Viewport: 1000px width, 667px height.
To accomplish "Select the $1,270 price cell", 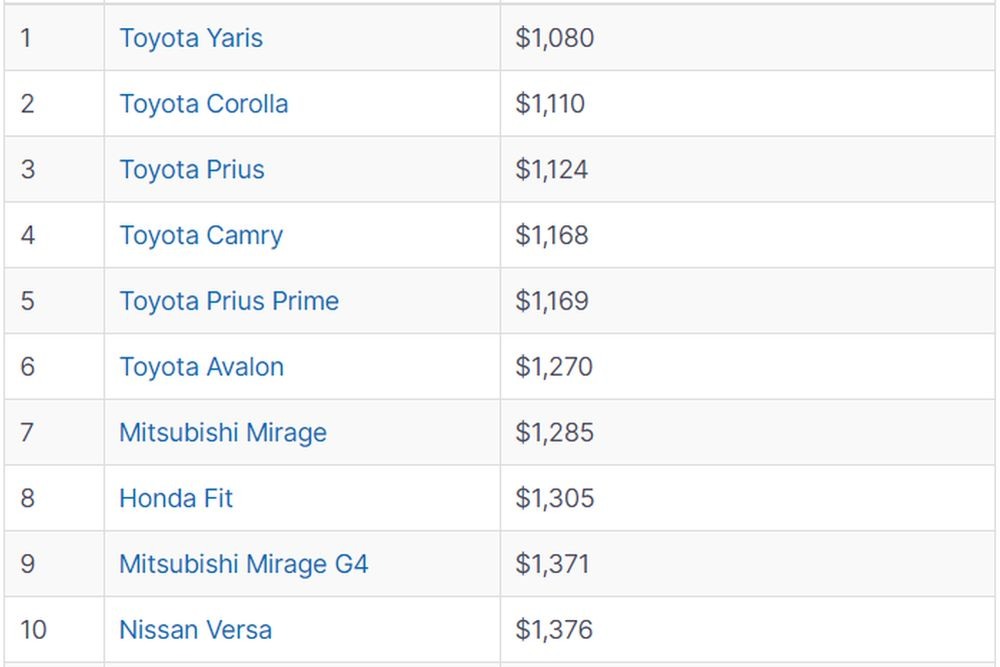I will pos(747,366).
